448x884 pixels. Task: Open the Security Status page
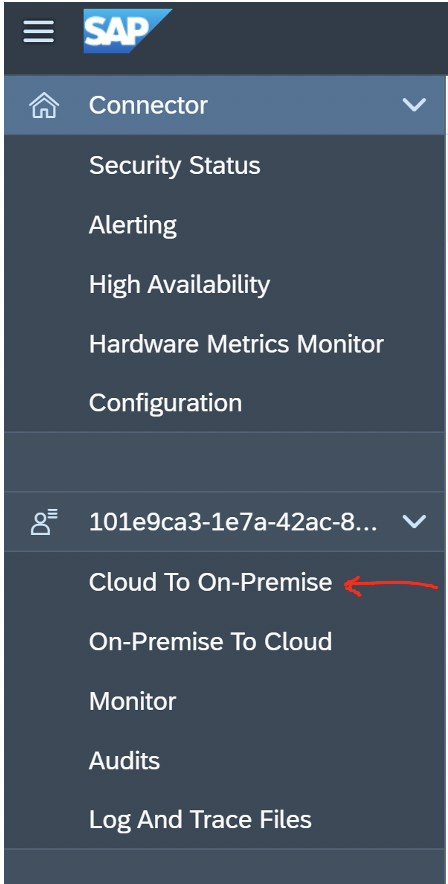tap(175, 166)
